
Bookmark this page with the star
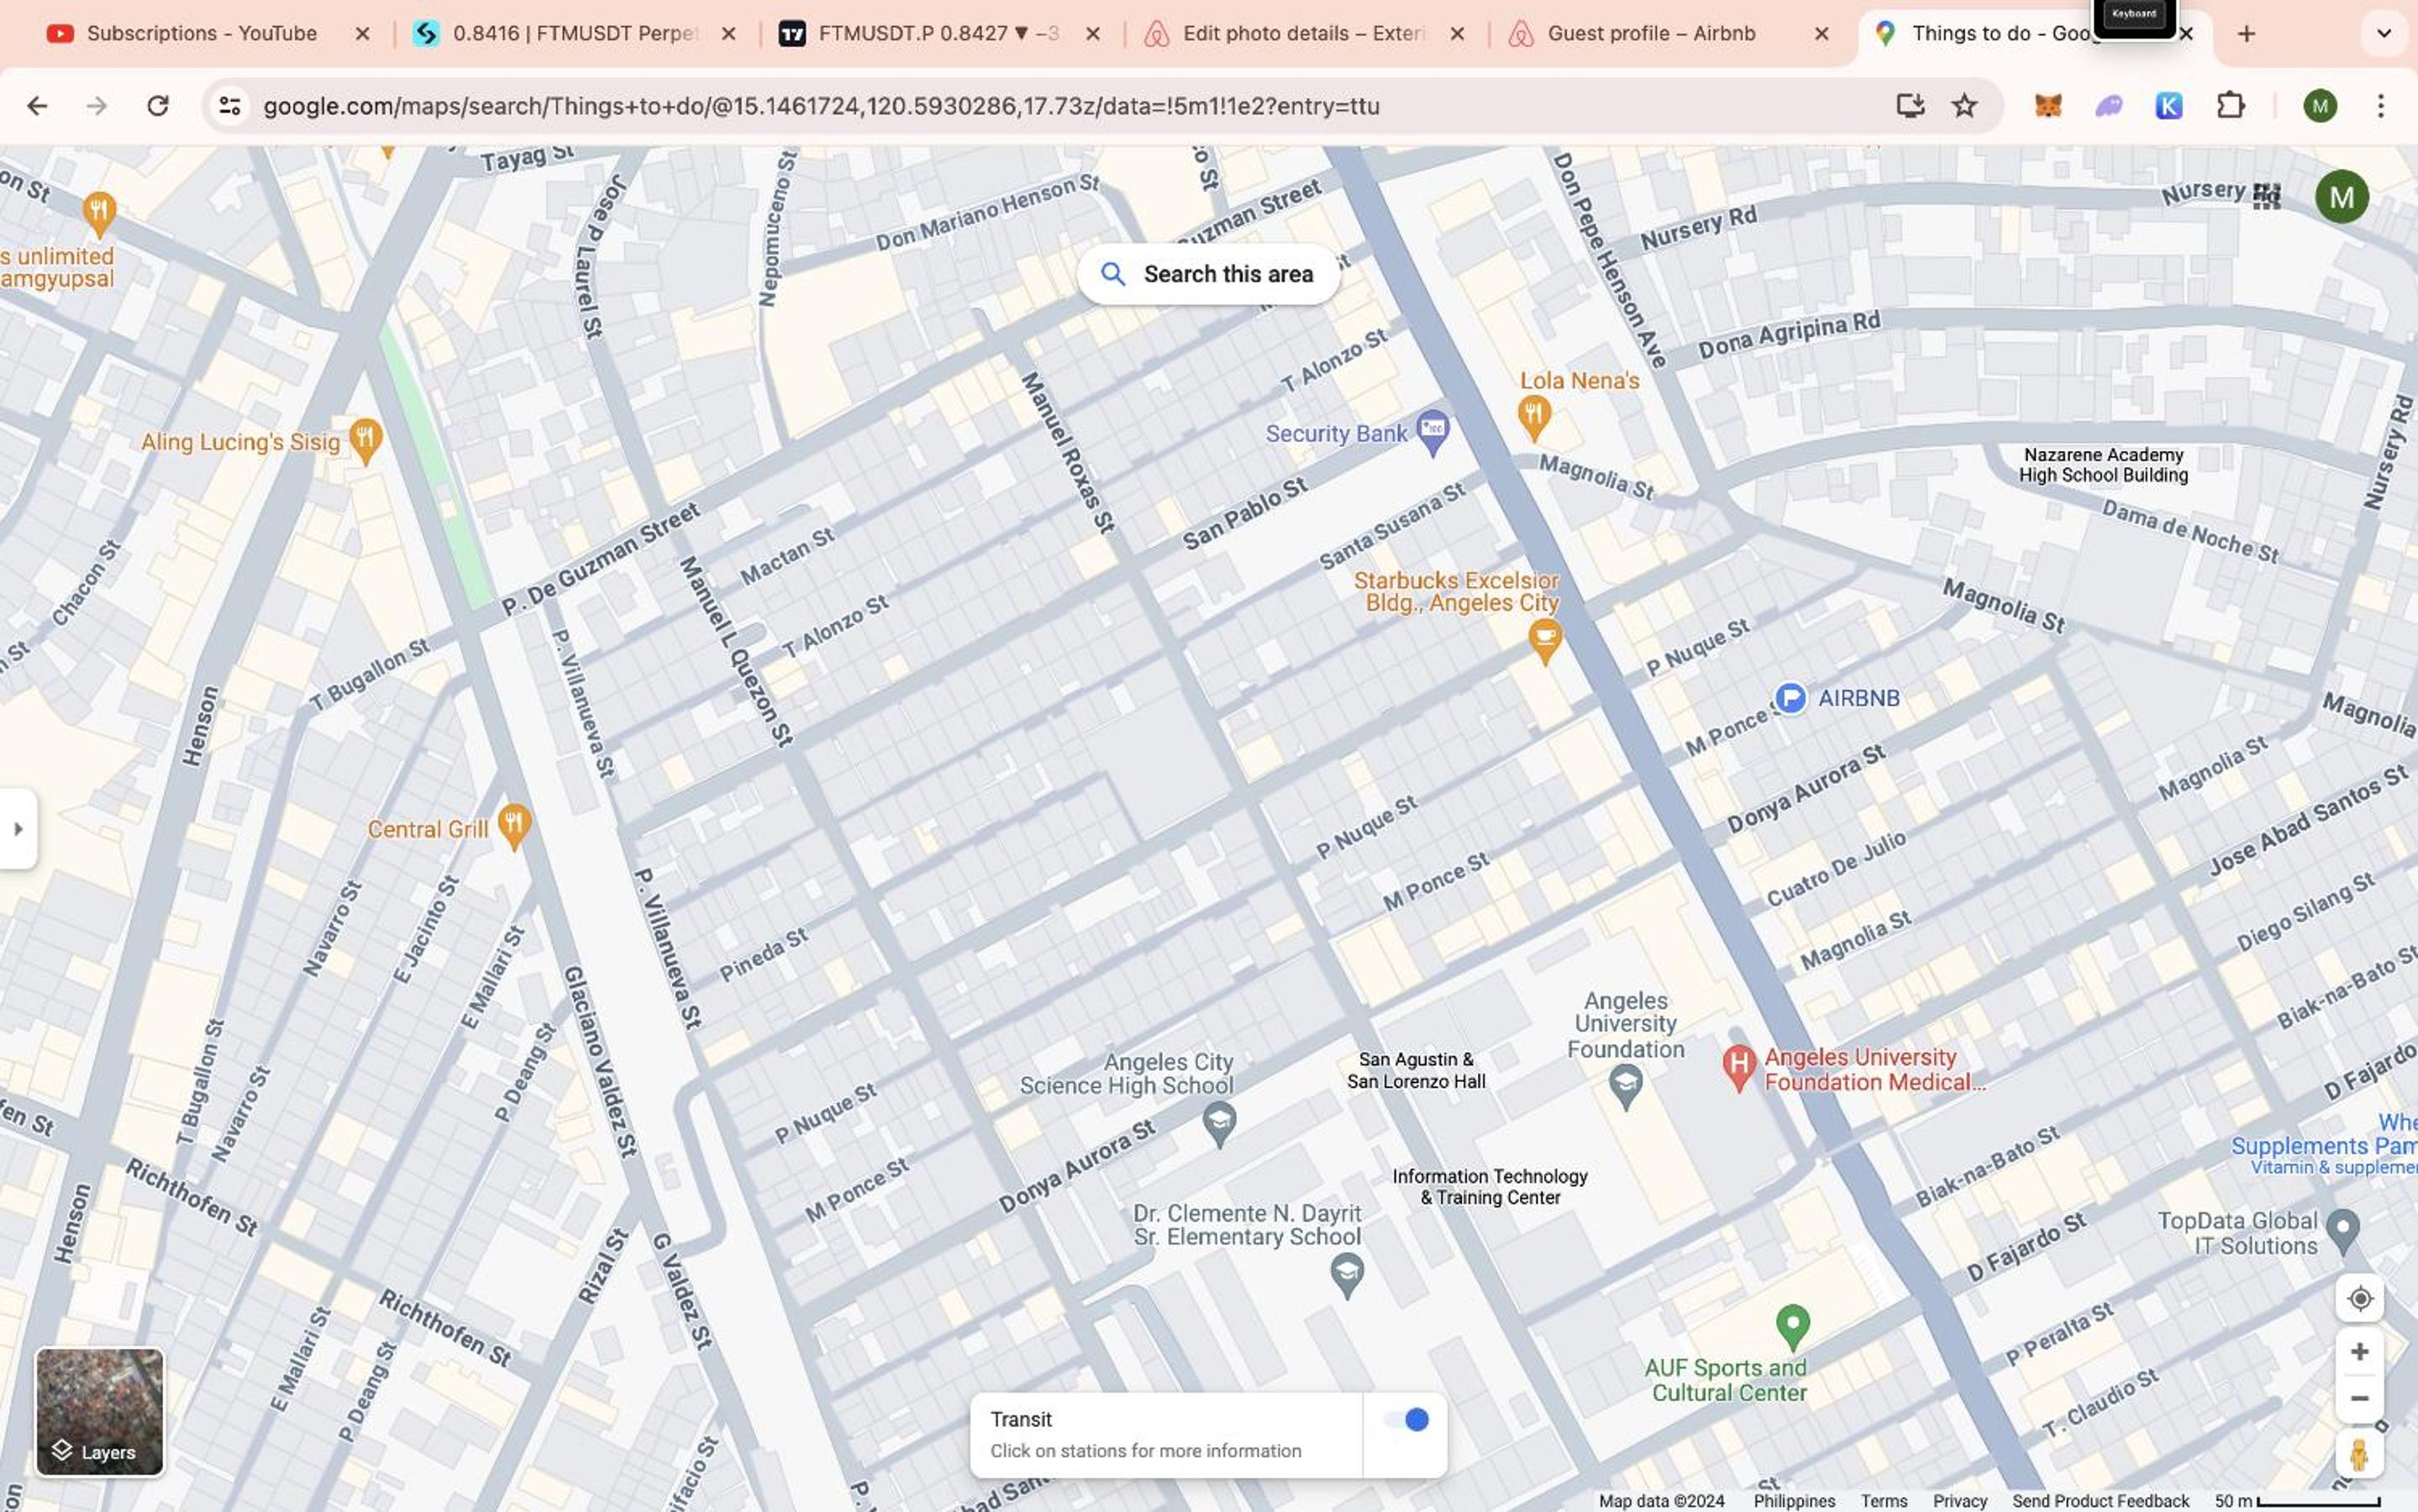click(1964, 105)
